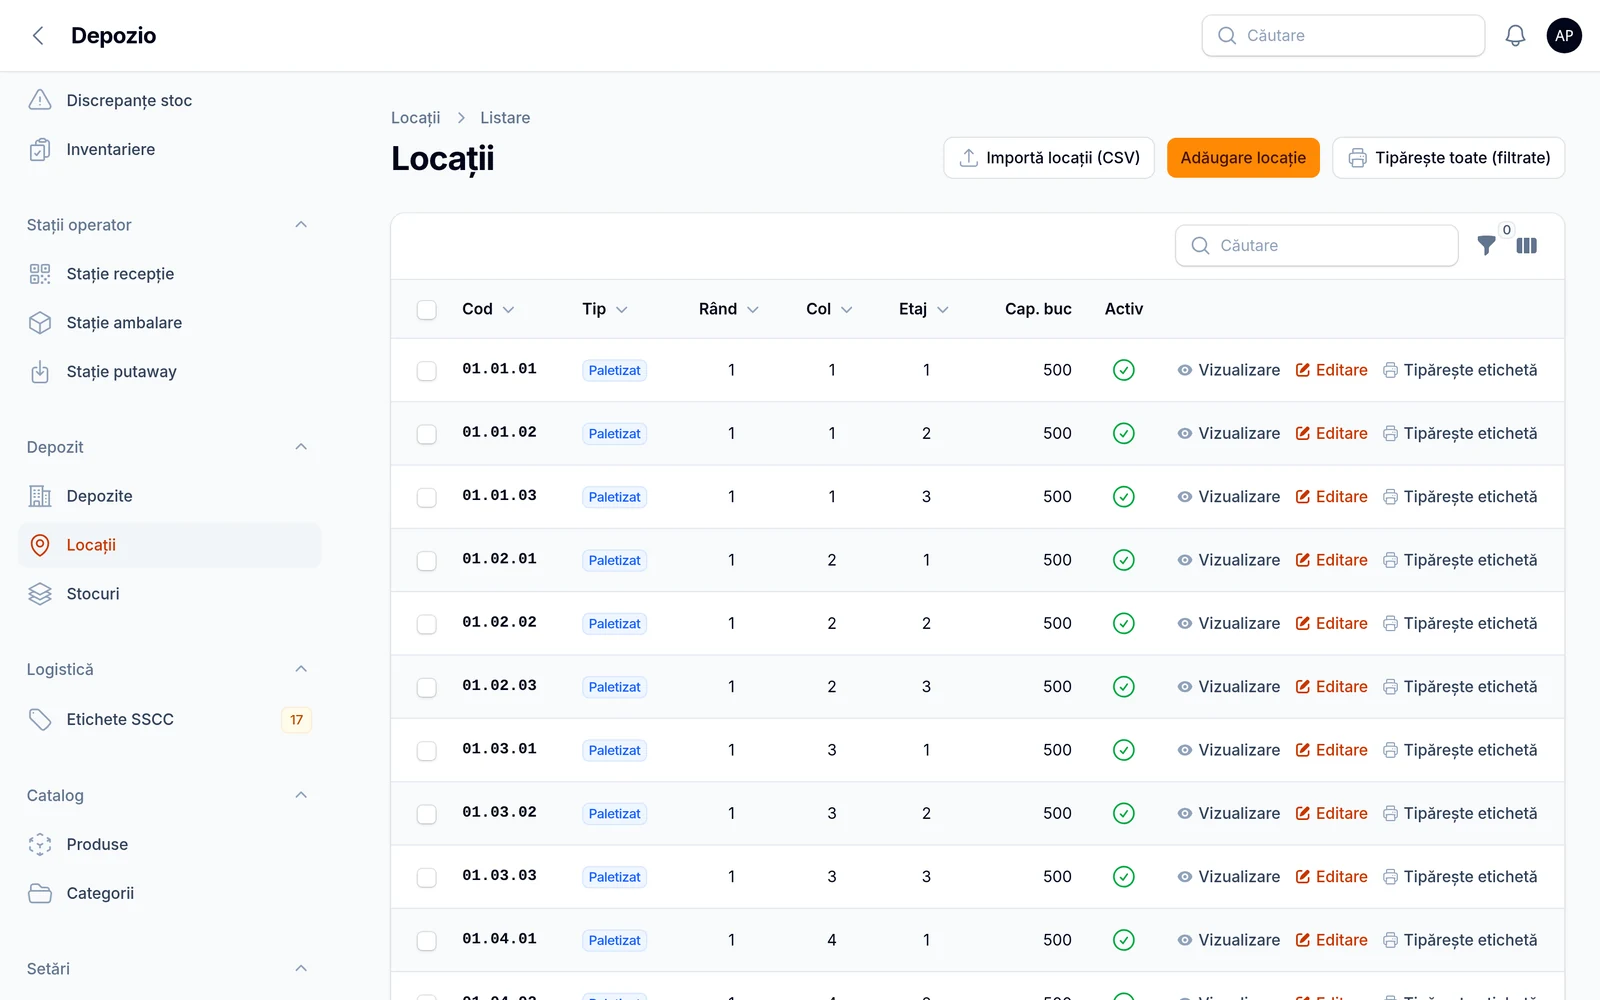Screen dimensions: 1600x1000
Task: Check the row 01.03.01 checkbox
Action: pos(427,751)
